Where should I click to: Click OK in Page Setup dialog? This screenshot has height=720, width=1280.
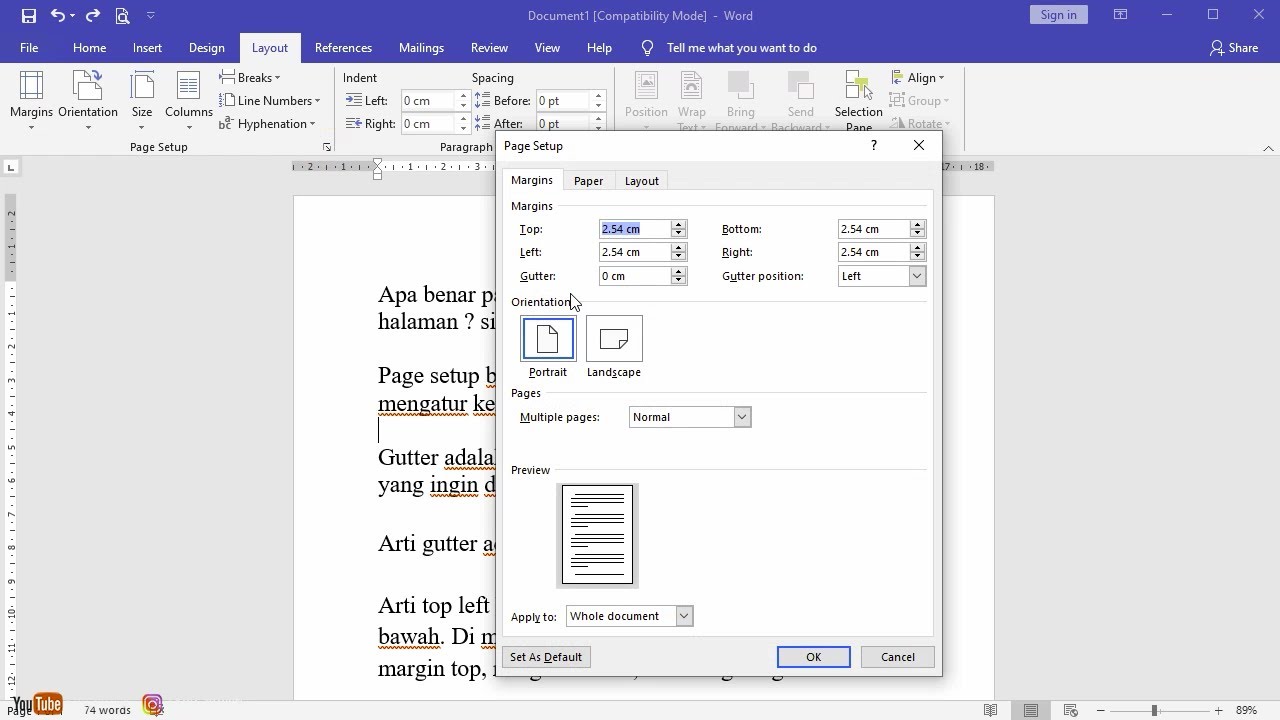[814, 657]
